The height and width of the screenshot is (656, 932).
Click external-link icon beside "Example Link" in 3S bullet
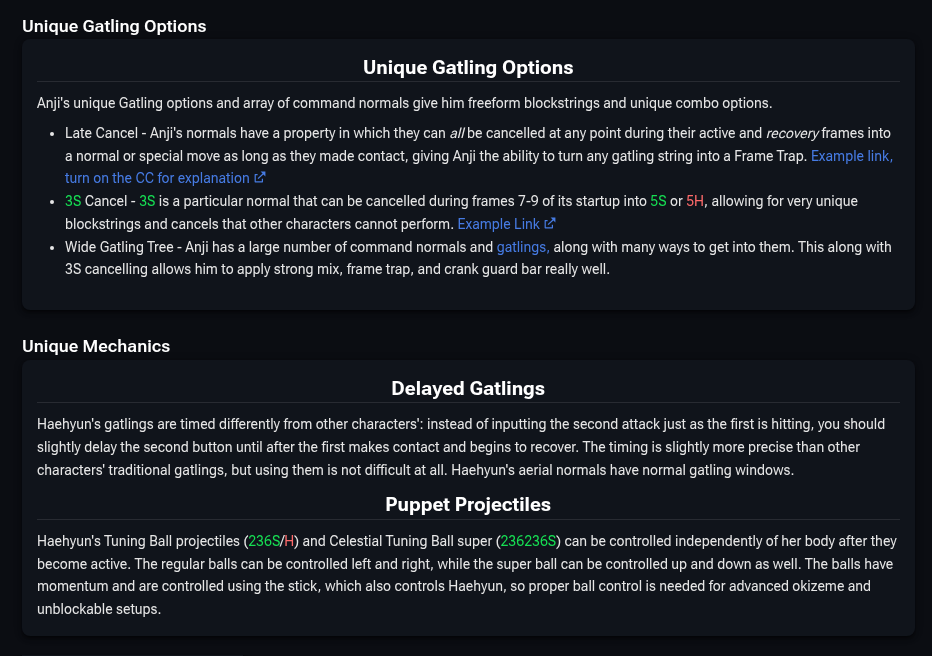tap(550, 224)
